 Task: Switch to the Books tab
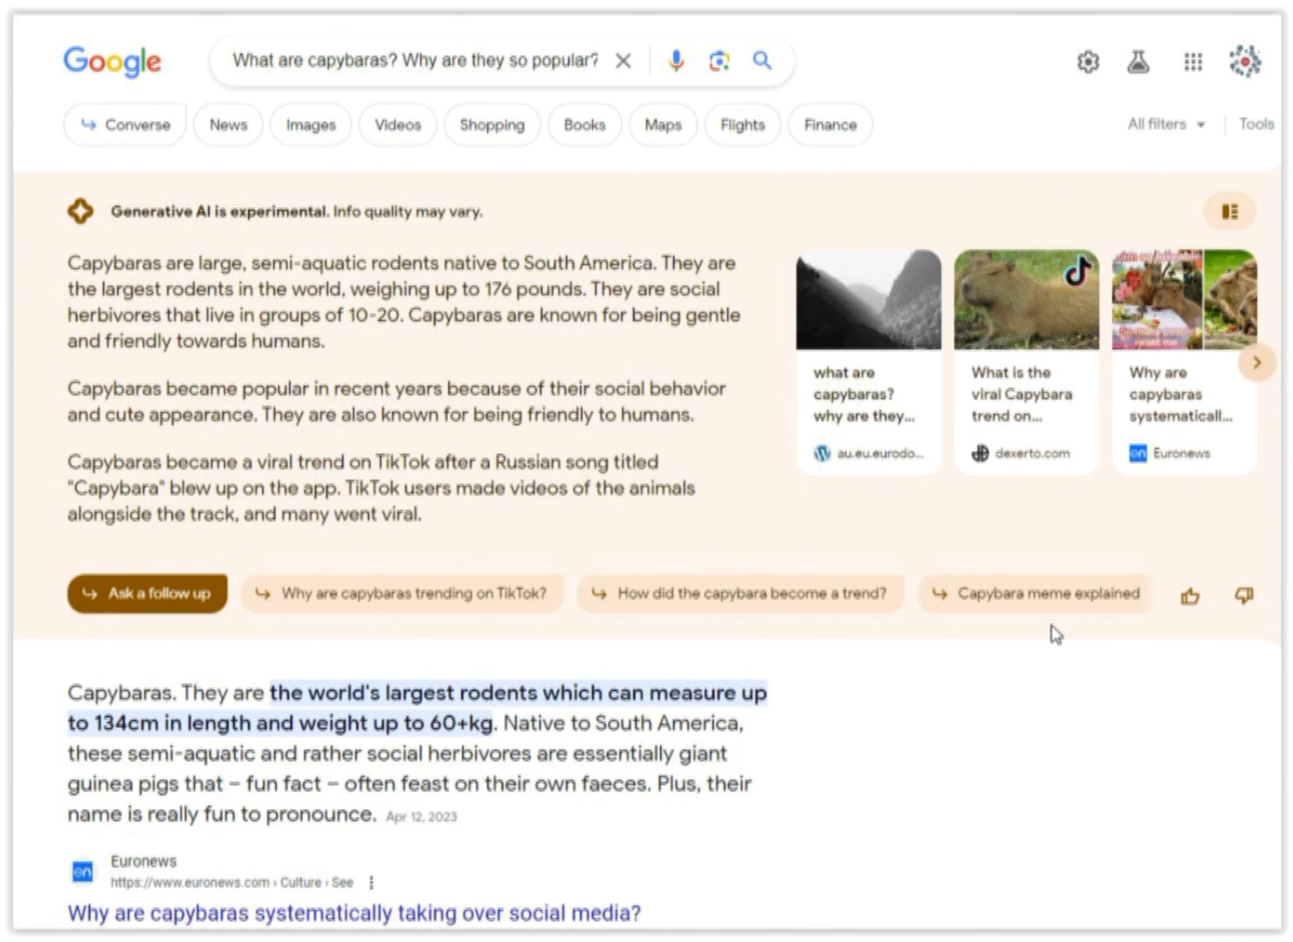pyautogui.click(x=584, y=125)
